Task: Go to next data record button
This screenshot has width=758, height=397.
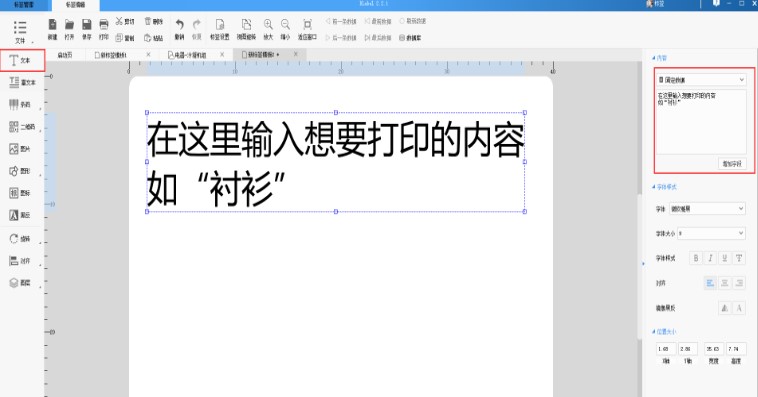Action: coord(341,37)
